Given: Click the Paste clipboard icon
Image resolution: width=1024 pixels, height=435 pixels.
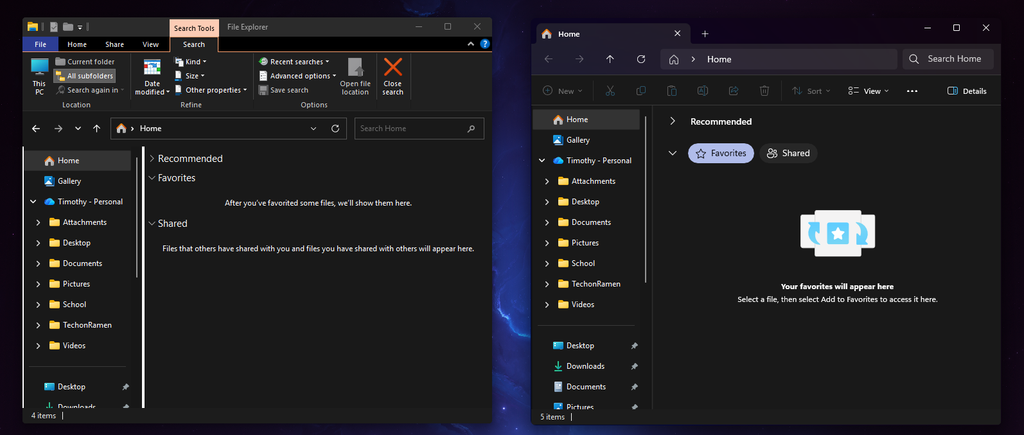Looking at the screenshot, I should point(672,91).
